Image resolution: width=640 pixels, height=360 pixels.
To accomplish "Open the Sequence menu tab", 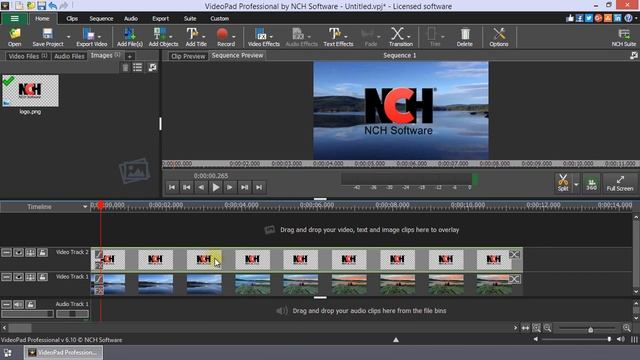I will click(101, 18).
